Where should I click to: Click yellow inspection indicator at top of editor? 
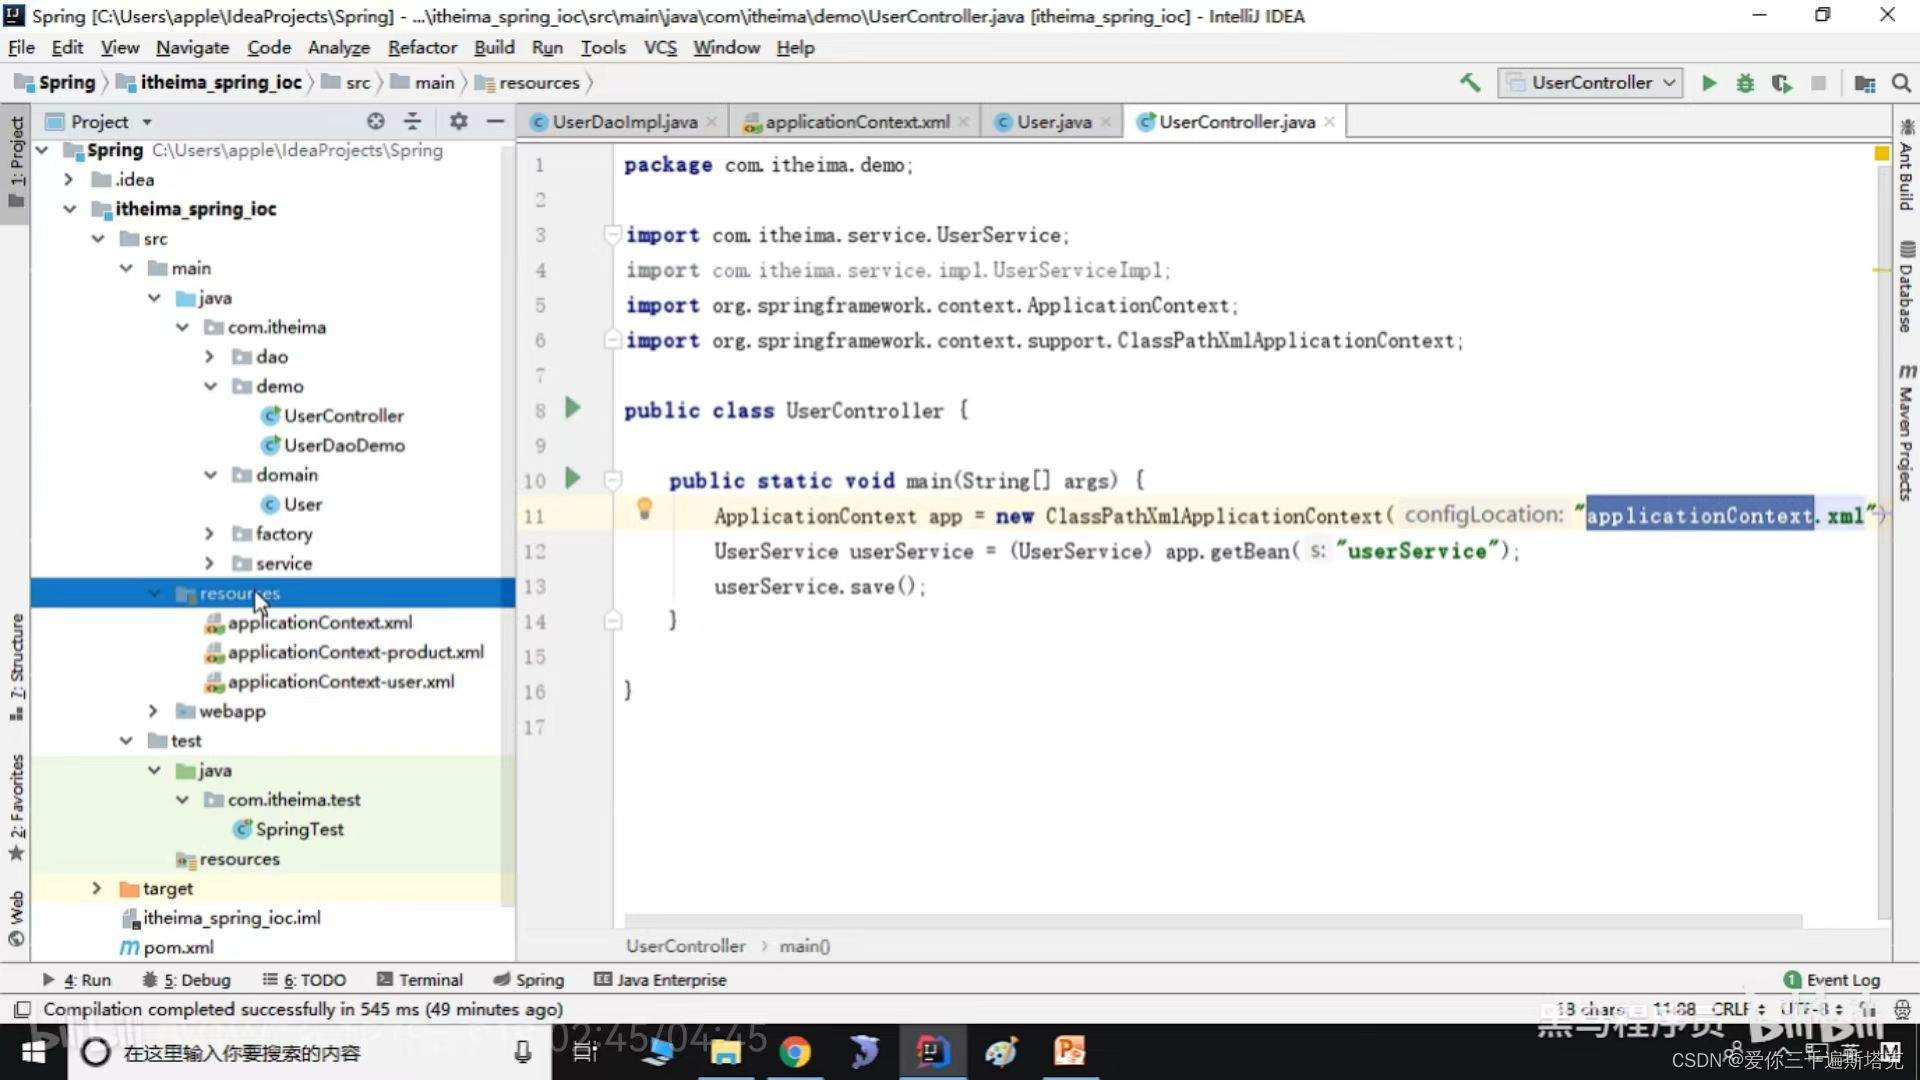(1881, 154)
